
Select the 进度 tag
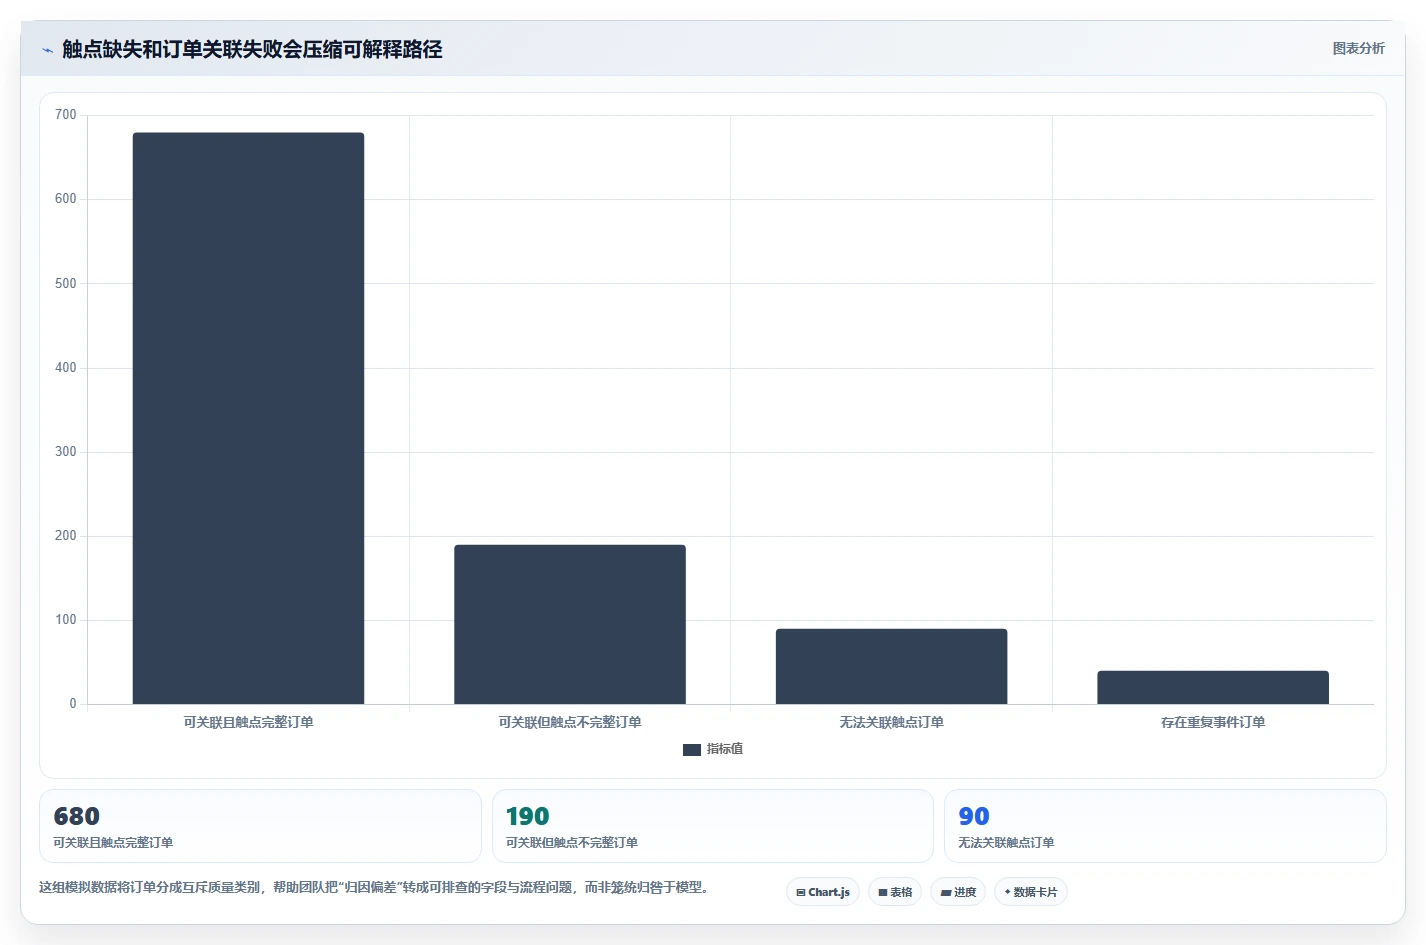(x=958, y=892)
